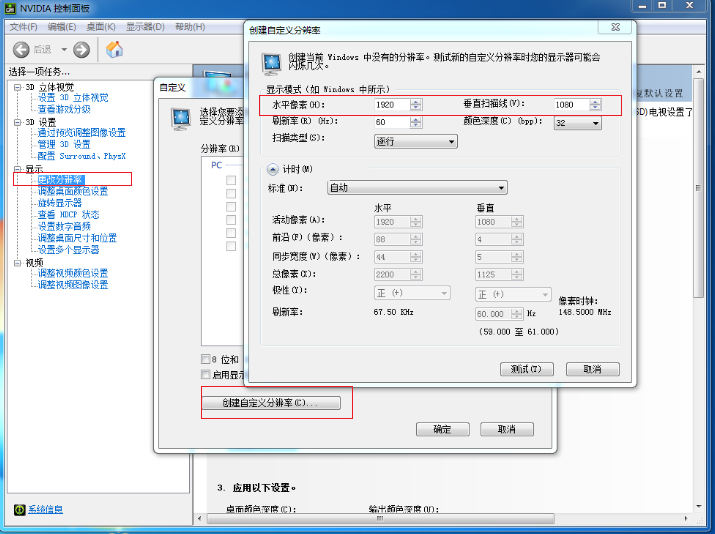
Task: Click the 水平像素(H) stepper arrows
Action: click(x=415, y=105)
